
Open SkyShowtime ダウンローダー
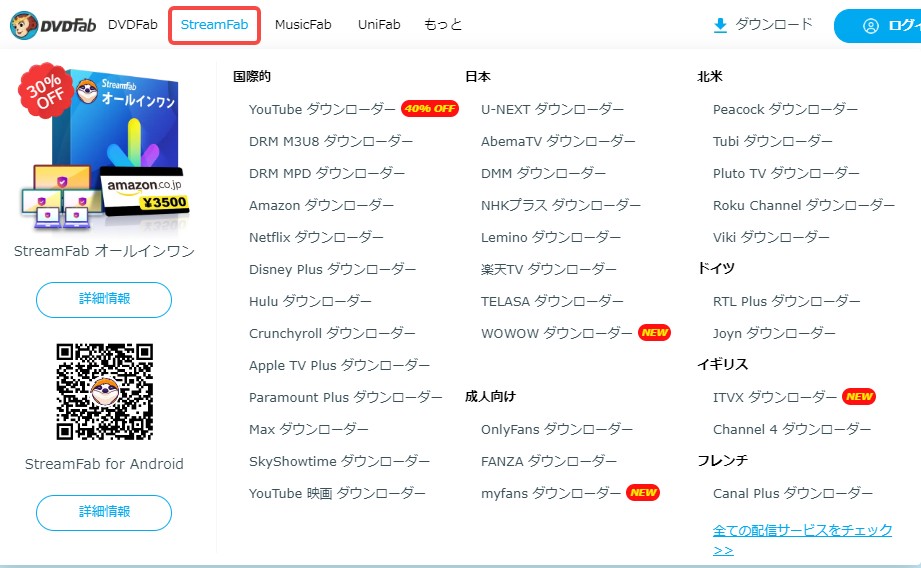339,462
